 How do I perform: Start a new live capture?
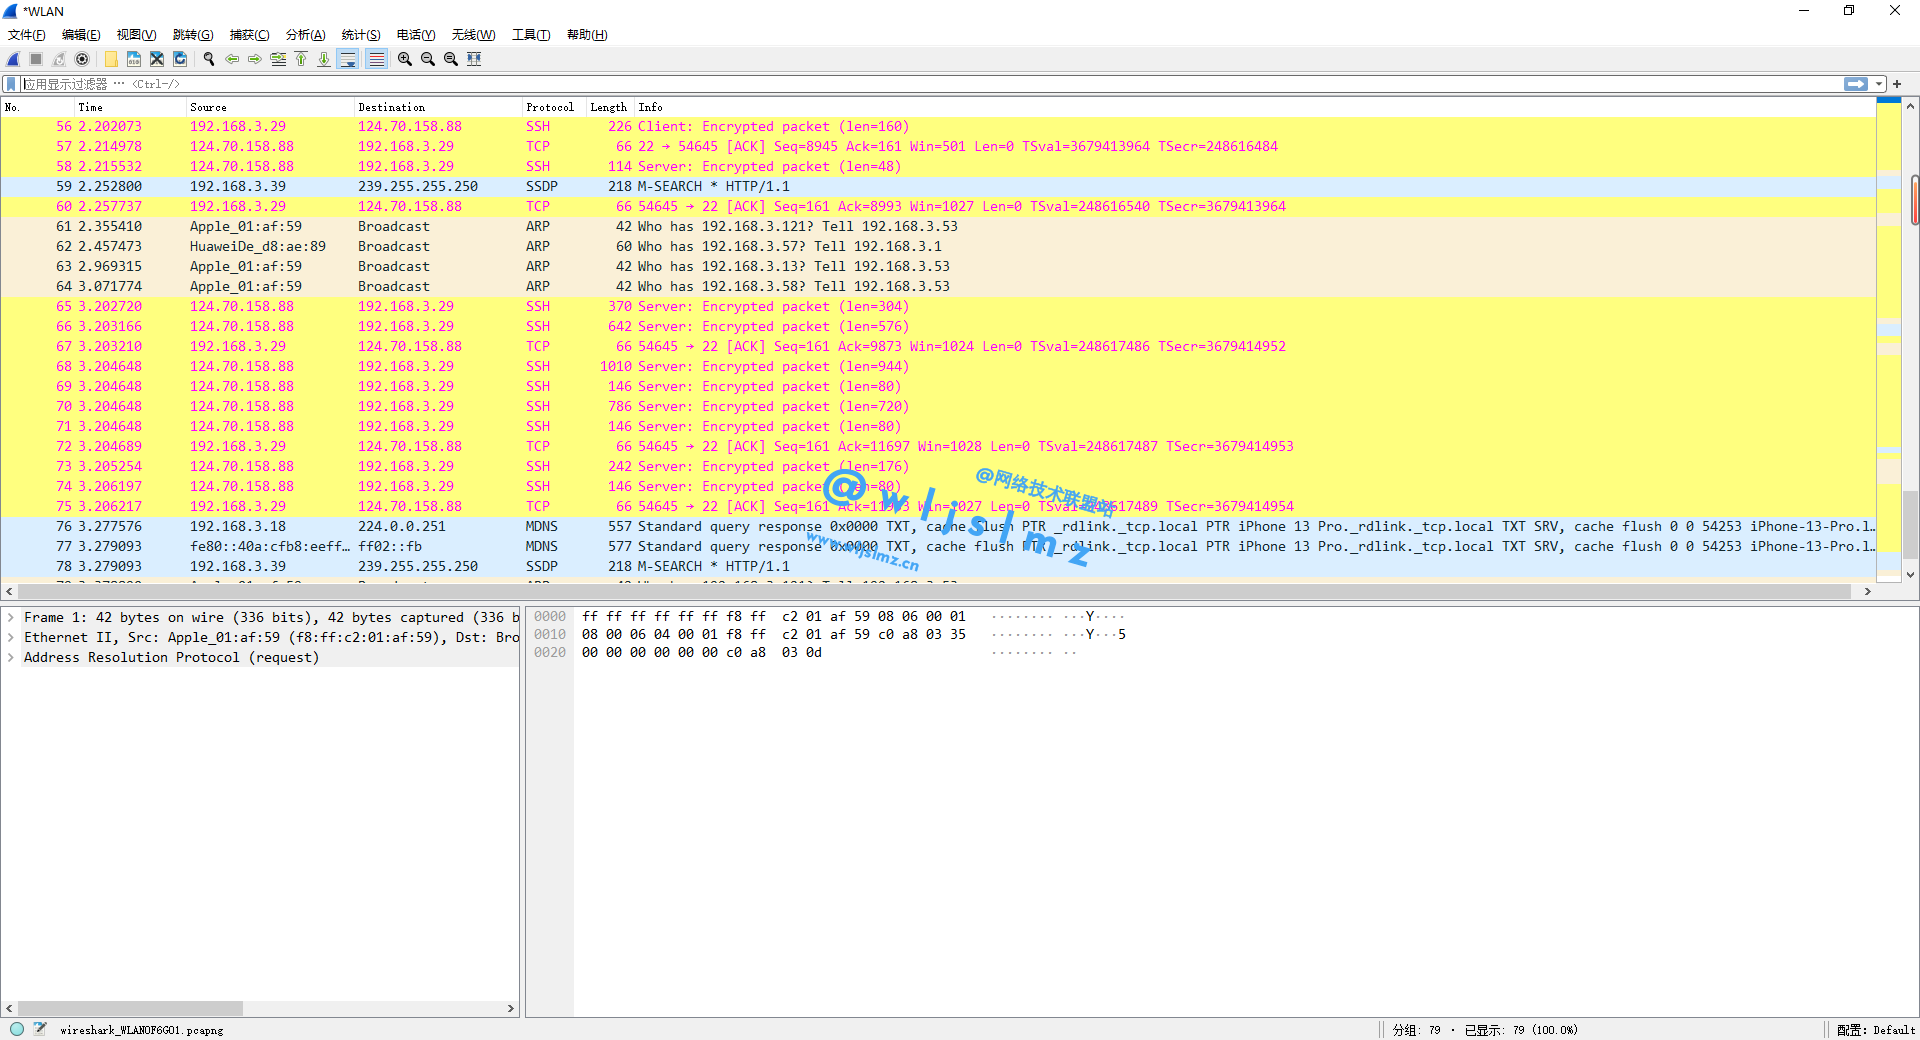tap(12, 58)
